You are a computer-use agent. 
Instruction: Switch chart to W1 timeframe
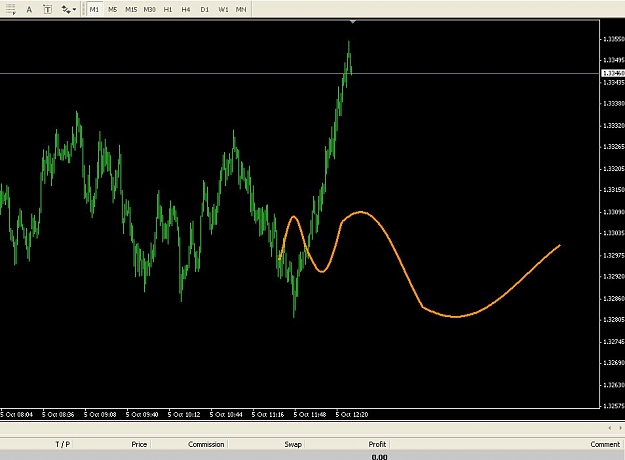(223, 9)
